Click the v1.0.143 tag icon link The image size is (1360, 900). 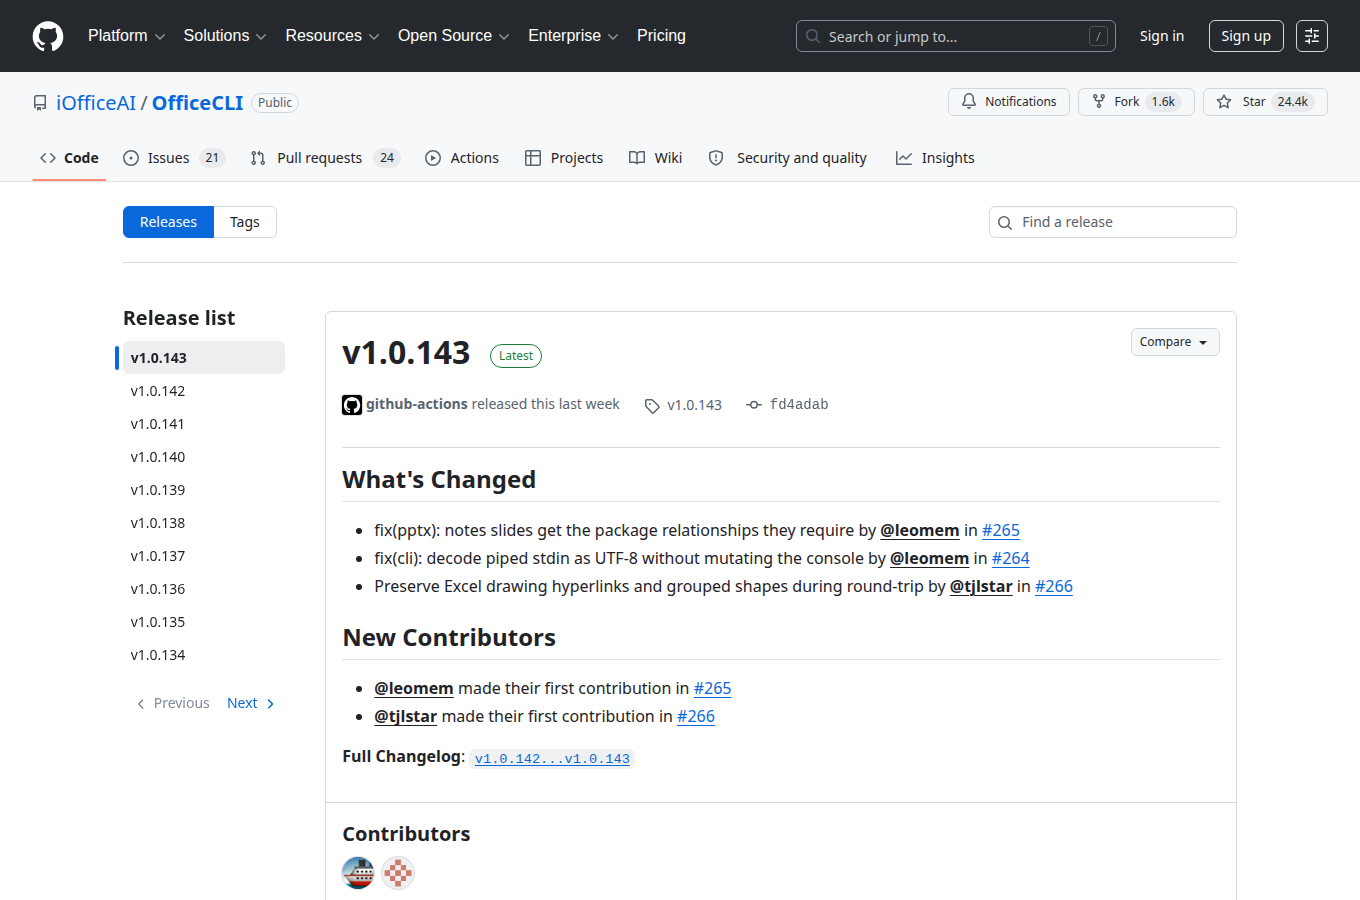coord(683,405)
